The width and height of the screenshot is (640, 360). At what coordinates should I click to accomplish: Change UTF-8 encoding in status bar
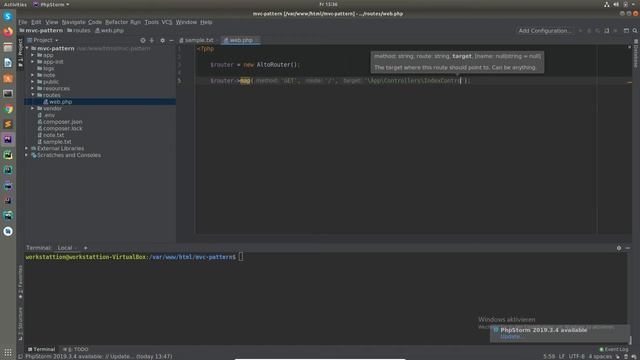click(576, 356)
